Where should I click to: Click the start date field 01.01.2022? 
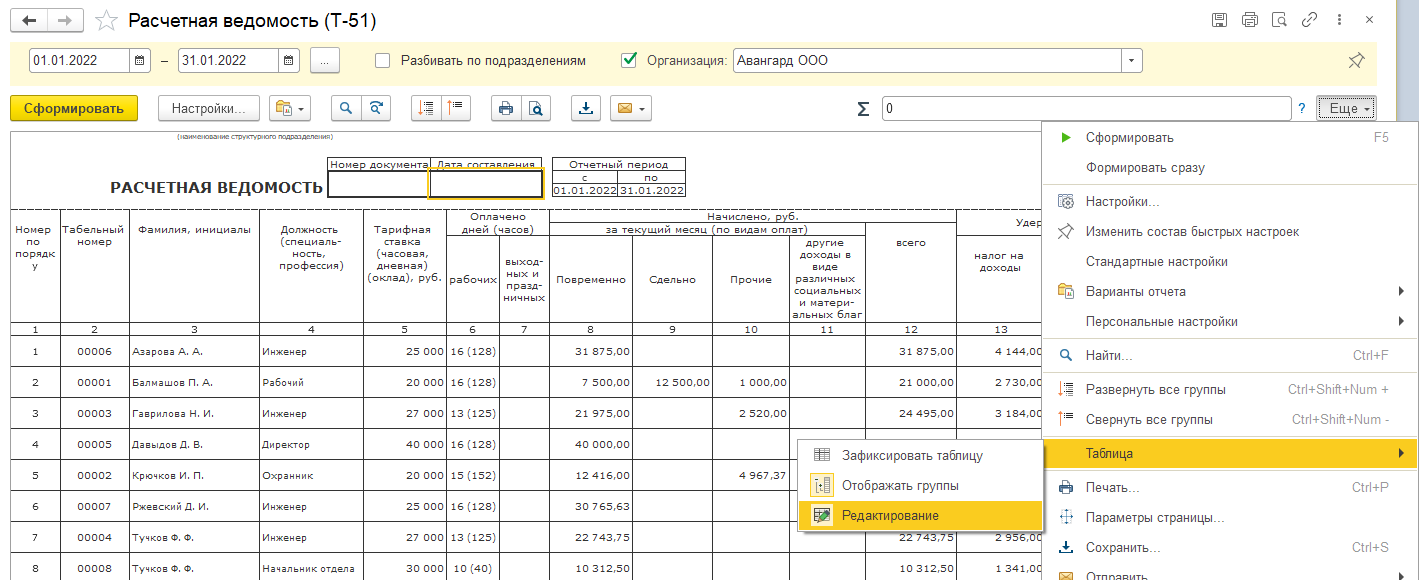pos(80,61)
